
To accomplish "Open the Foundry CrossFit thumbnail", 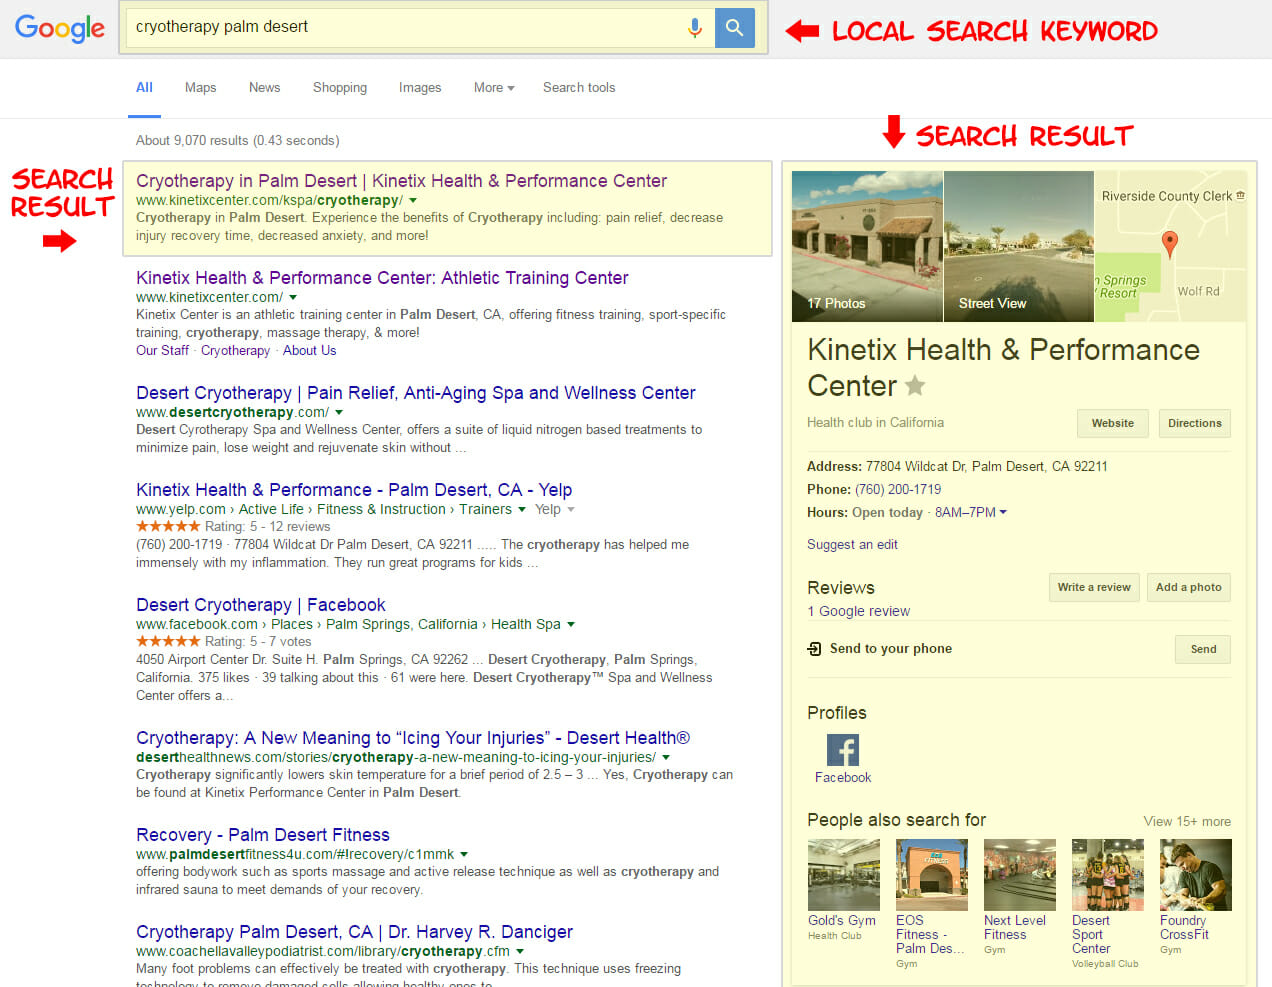I will tap(1196, 875).
